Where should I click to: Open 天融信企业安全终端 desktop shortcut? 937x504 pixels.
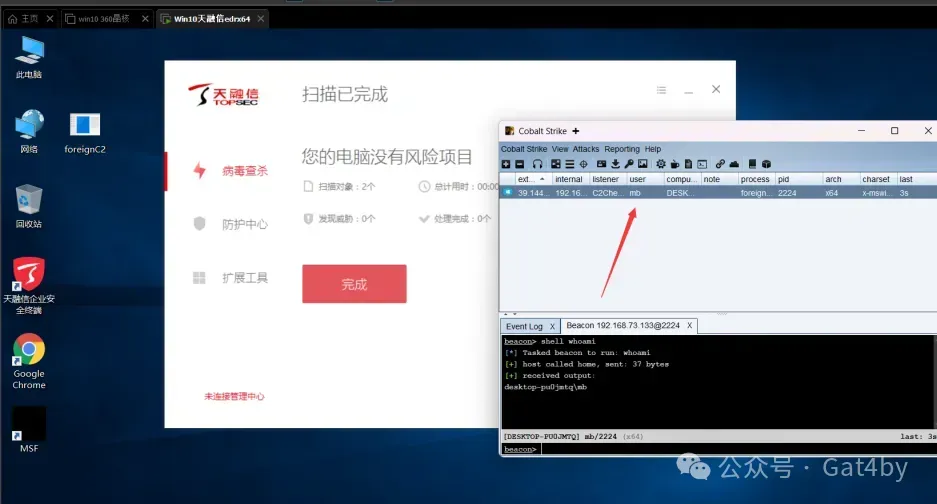point(29,286)
